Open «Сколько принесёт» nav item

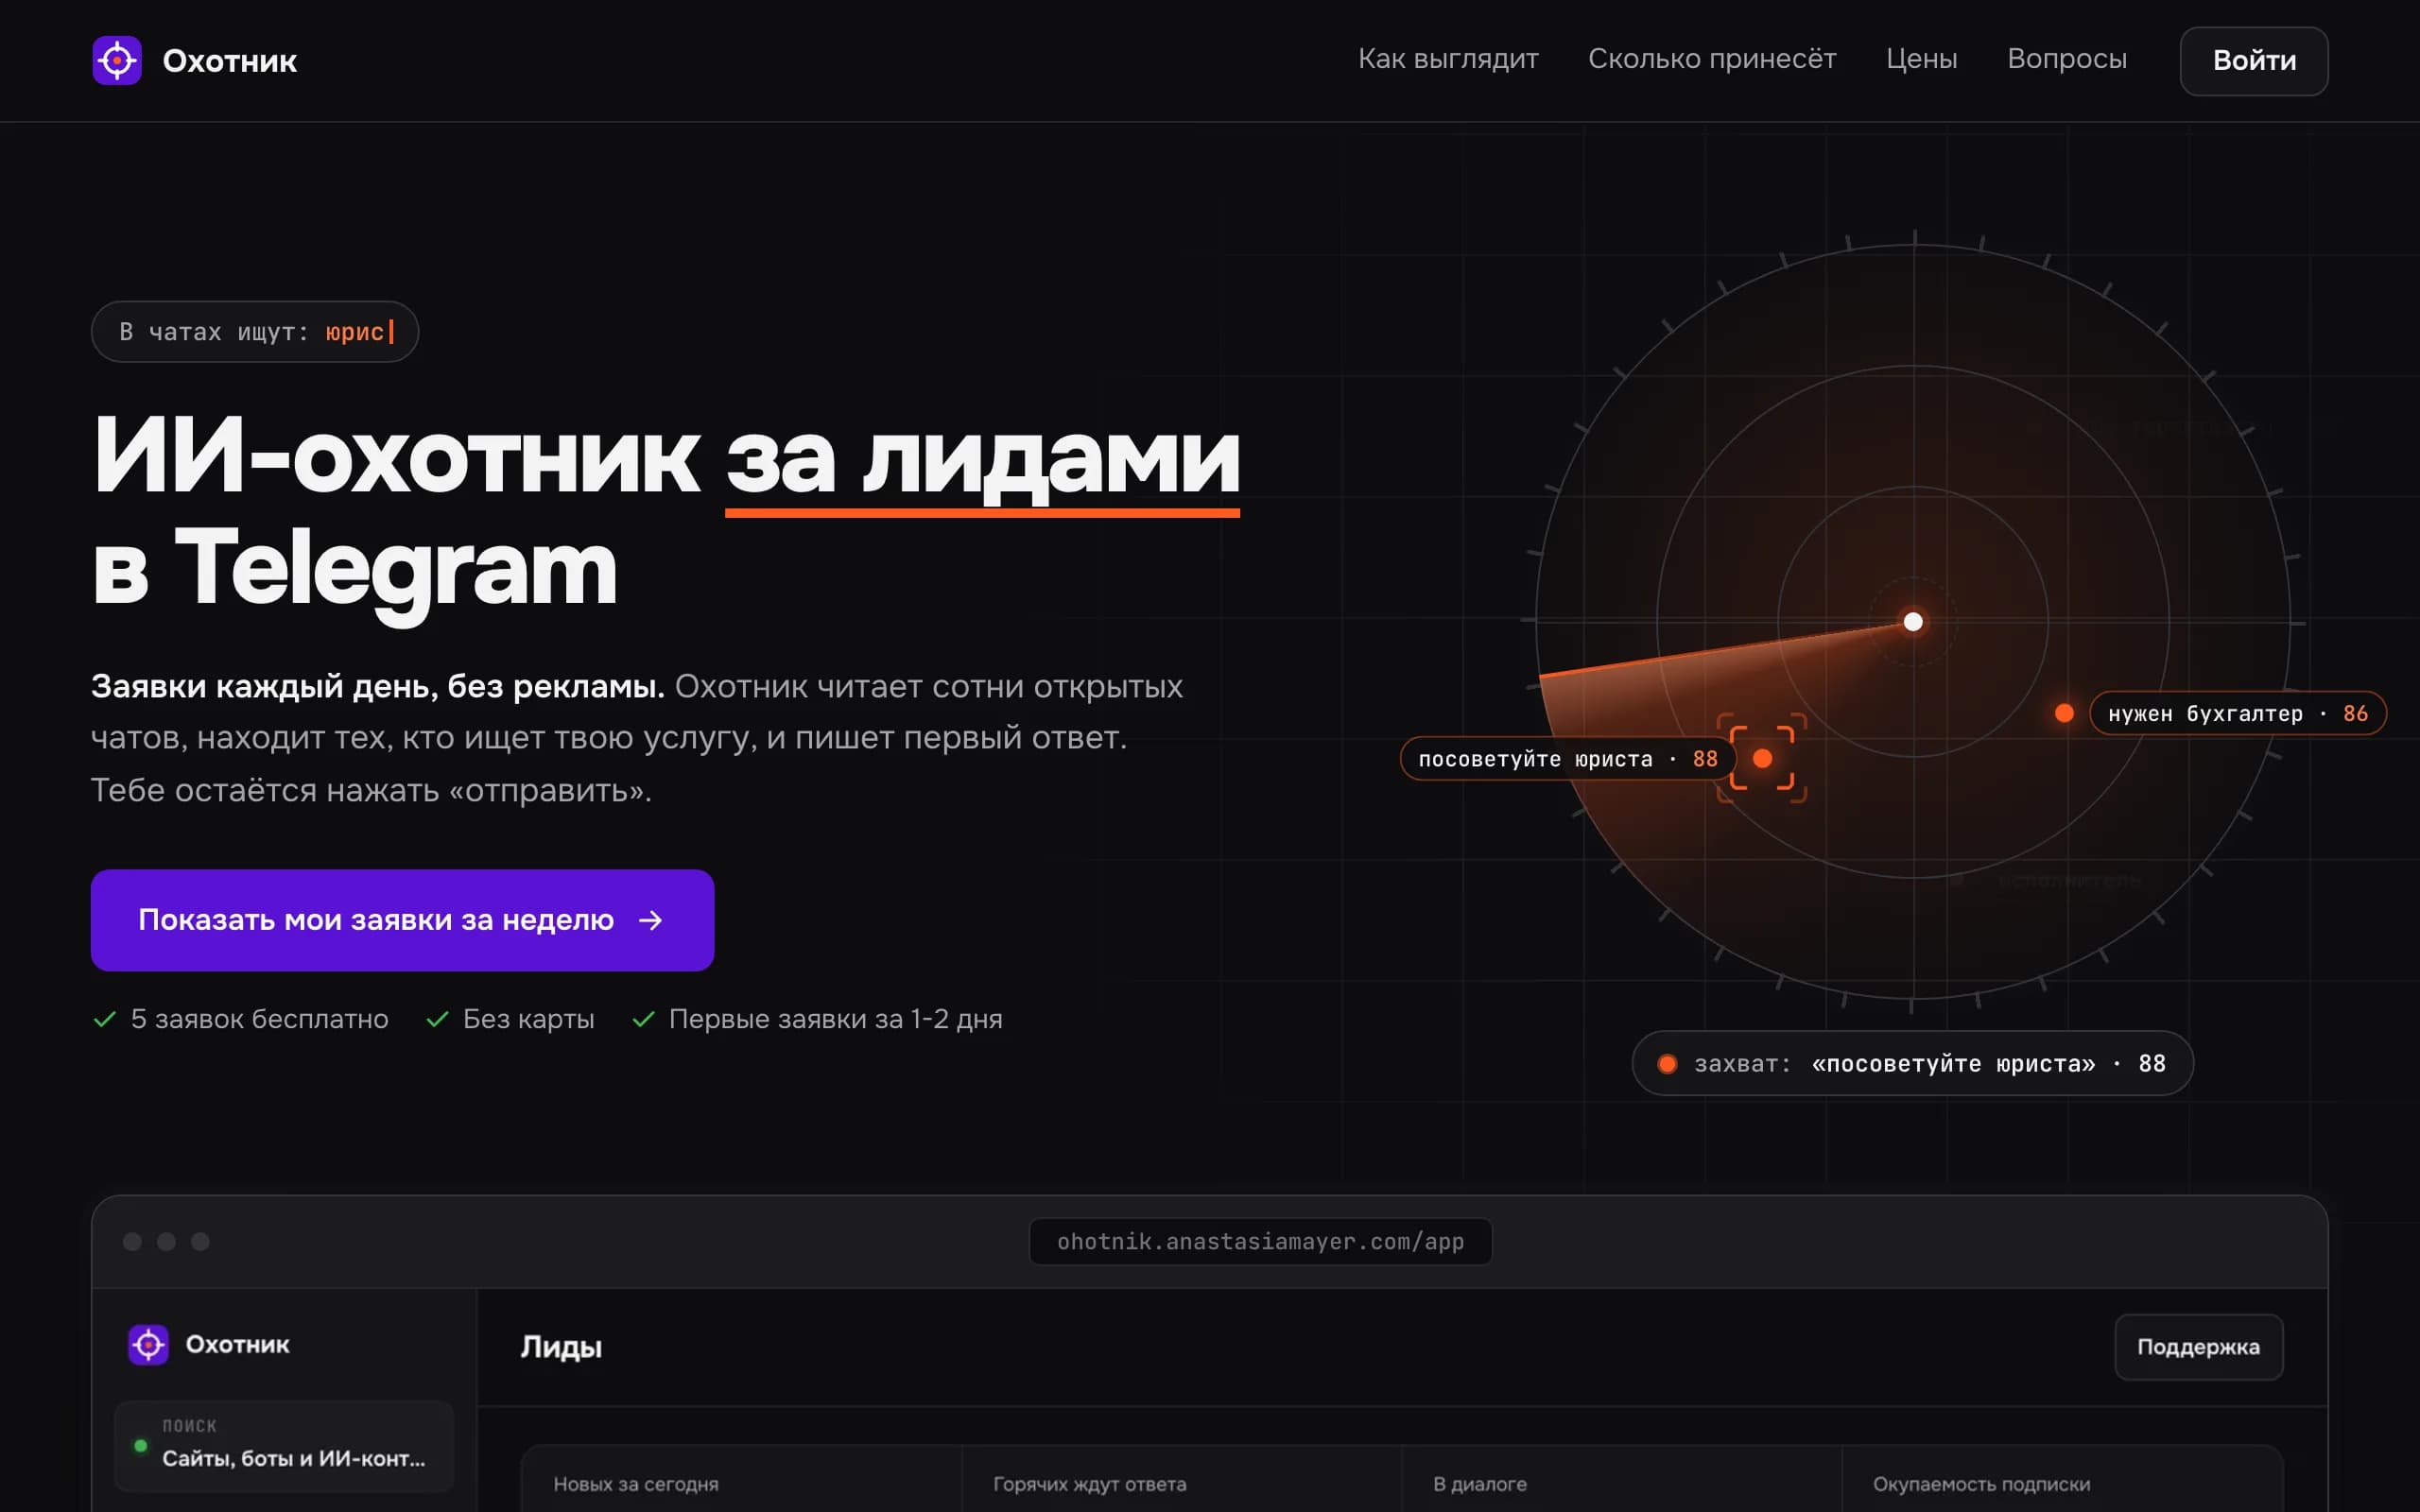(1712, 59)
